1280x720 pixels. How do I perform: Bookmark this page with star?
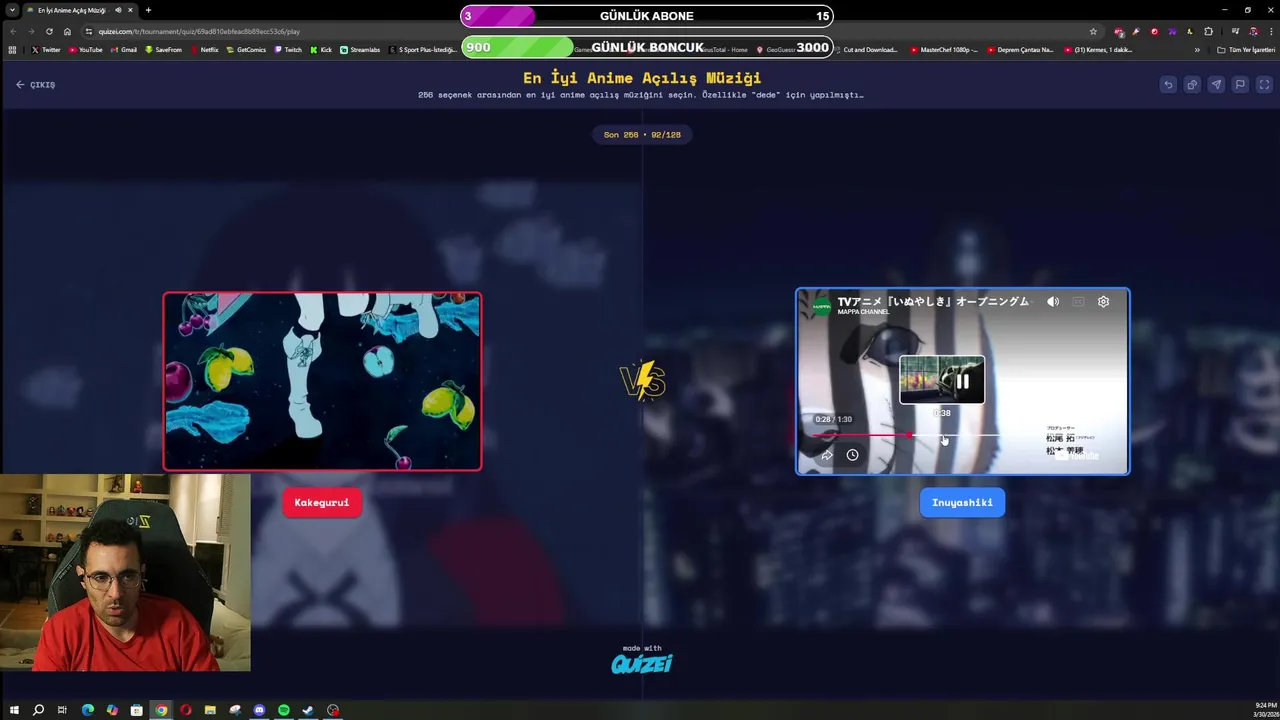click(x=1093, y=31)
